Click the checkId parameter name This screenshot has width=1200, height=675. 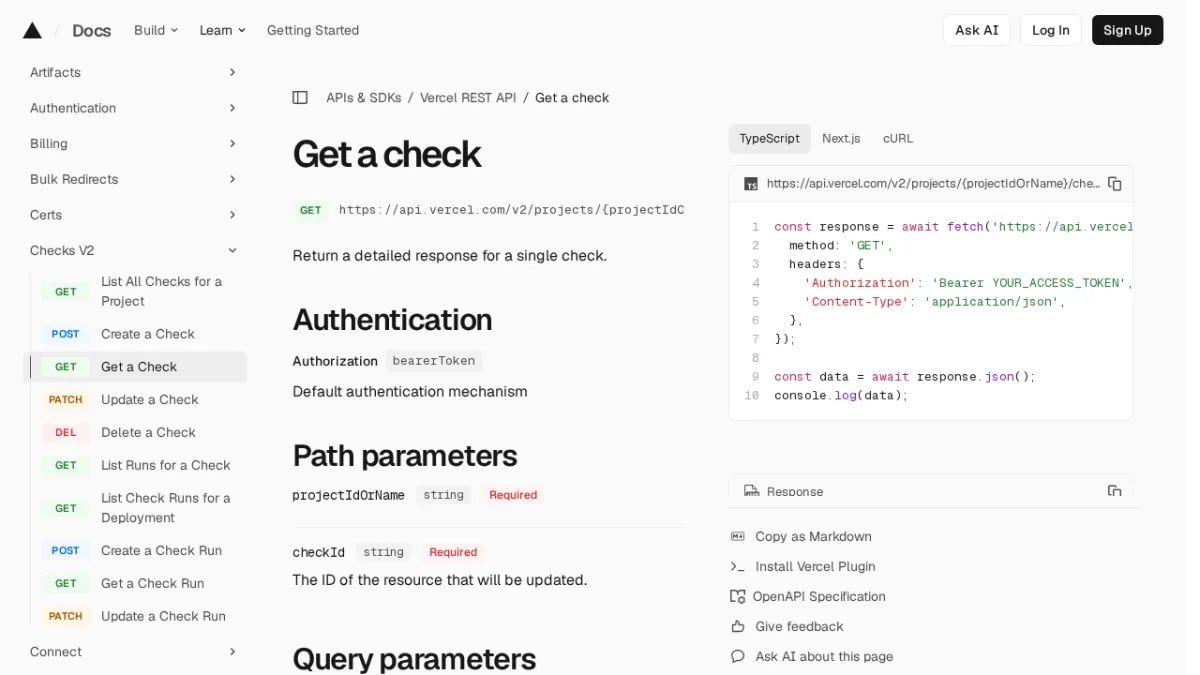(318, 552)
